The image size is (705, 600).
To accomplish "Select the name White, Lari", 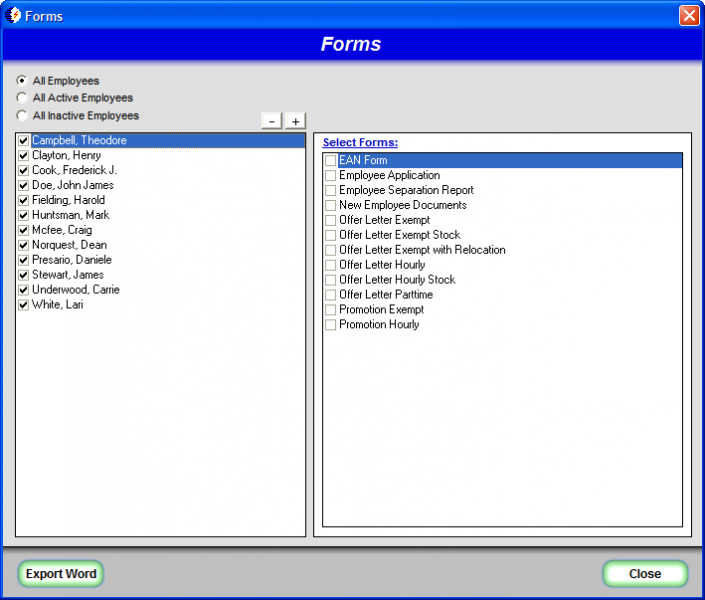I will 58,304.
